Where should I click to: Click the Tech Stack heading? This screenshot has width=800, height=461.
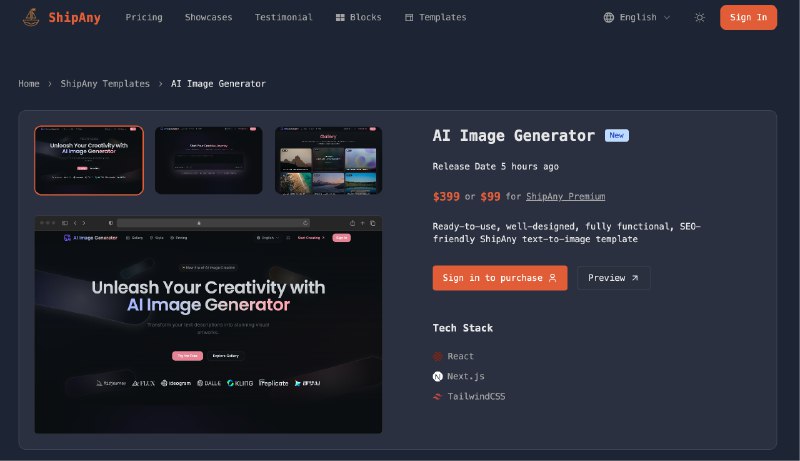(463, 328)
